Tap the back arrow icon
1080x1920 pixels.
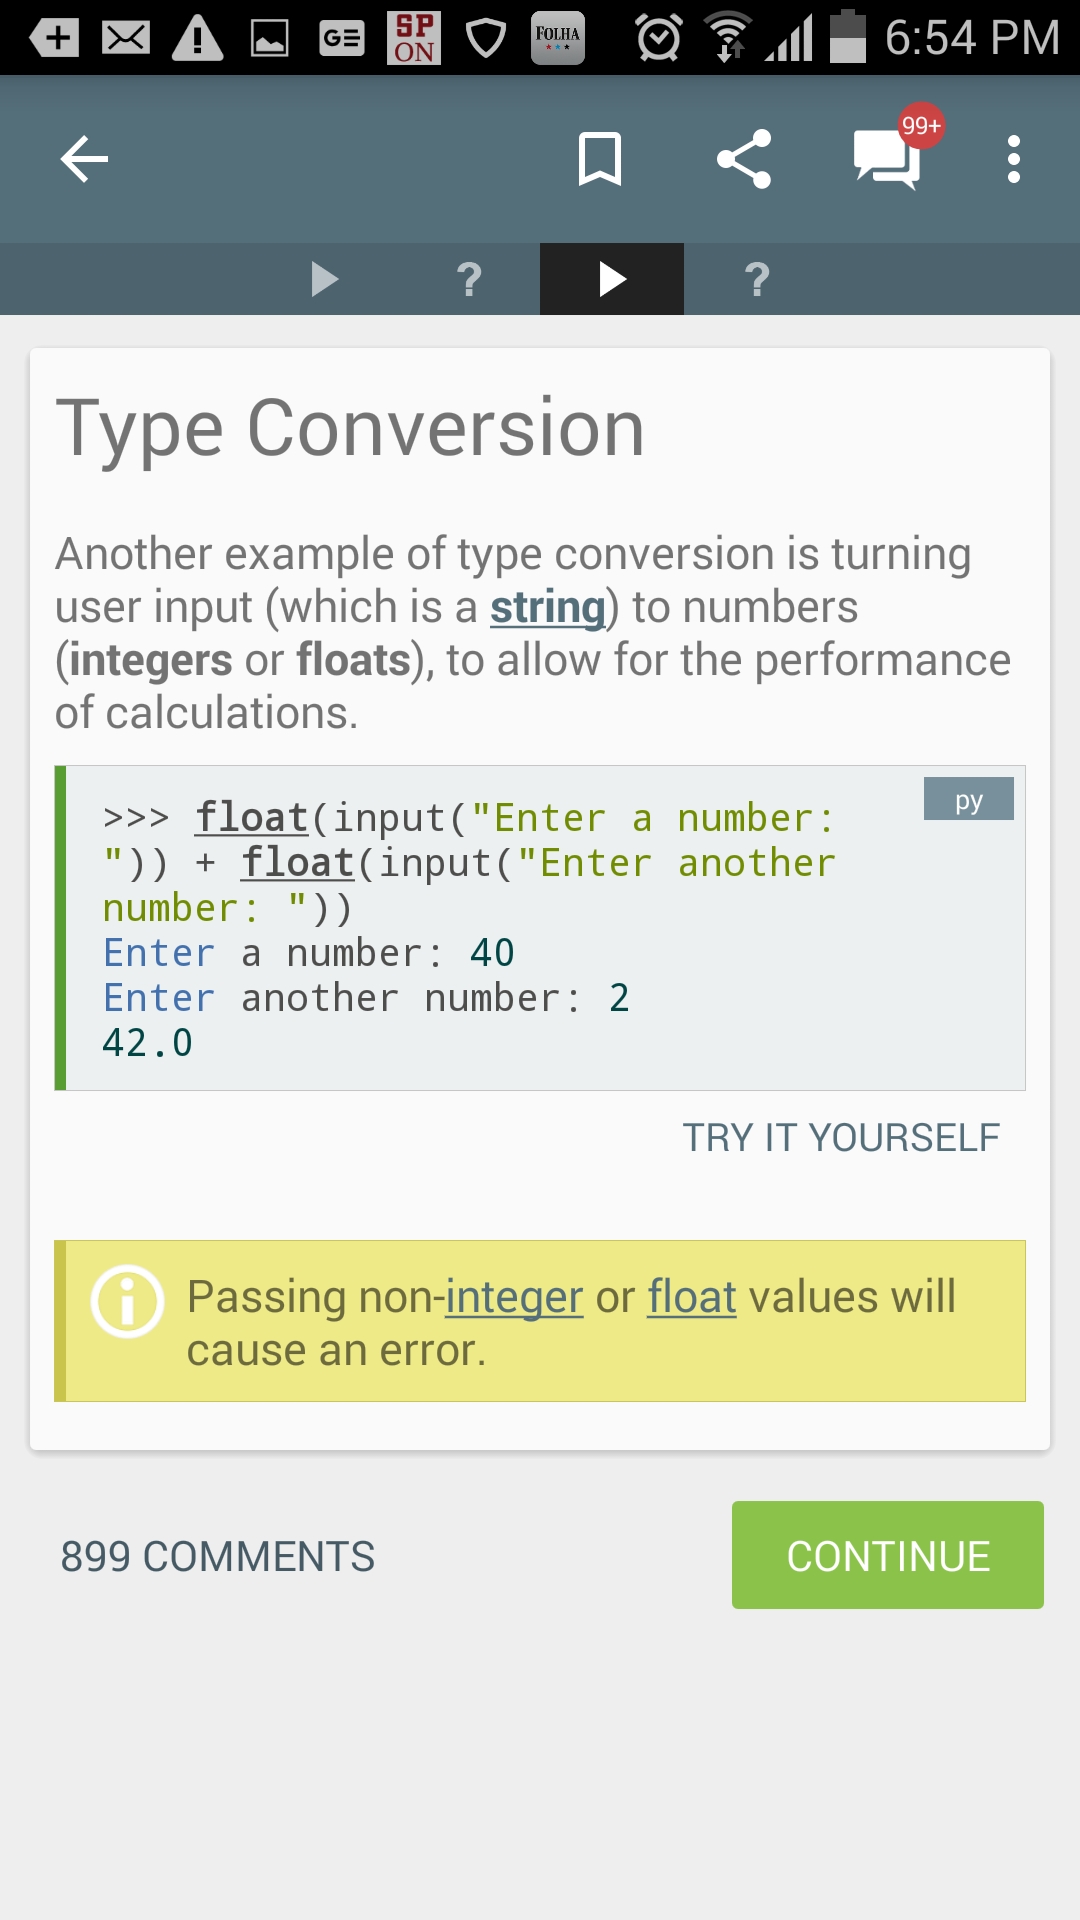(84, 160)
